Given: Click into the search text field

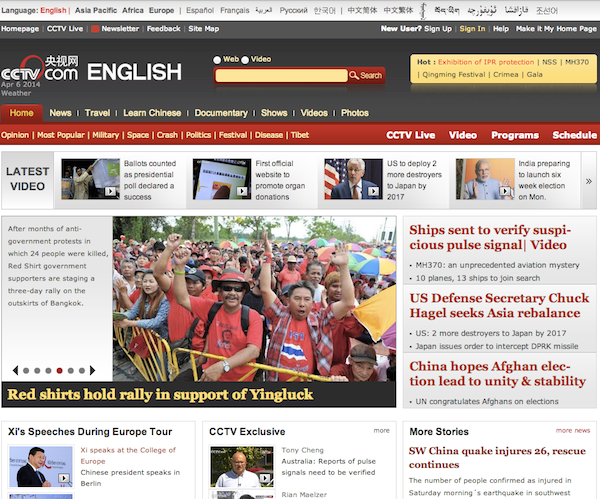Looking at the screenshot, I should [280, 75].
